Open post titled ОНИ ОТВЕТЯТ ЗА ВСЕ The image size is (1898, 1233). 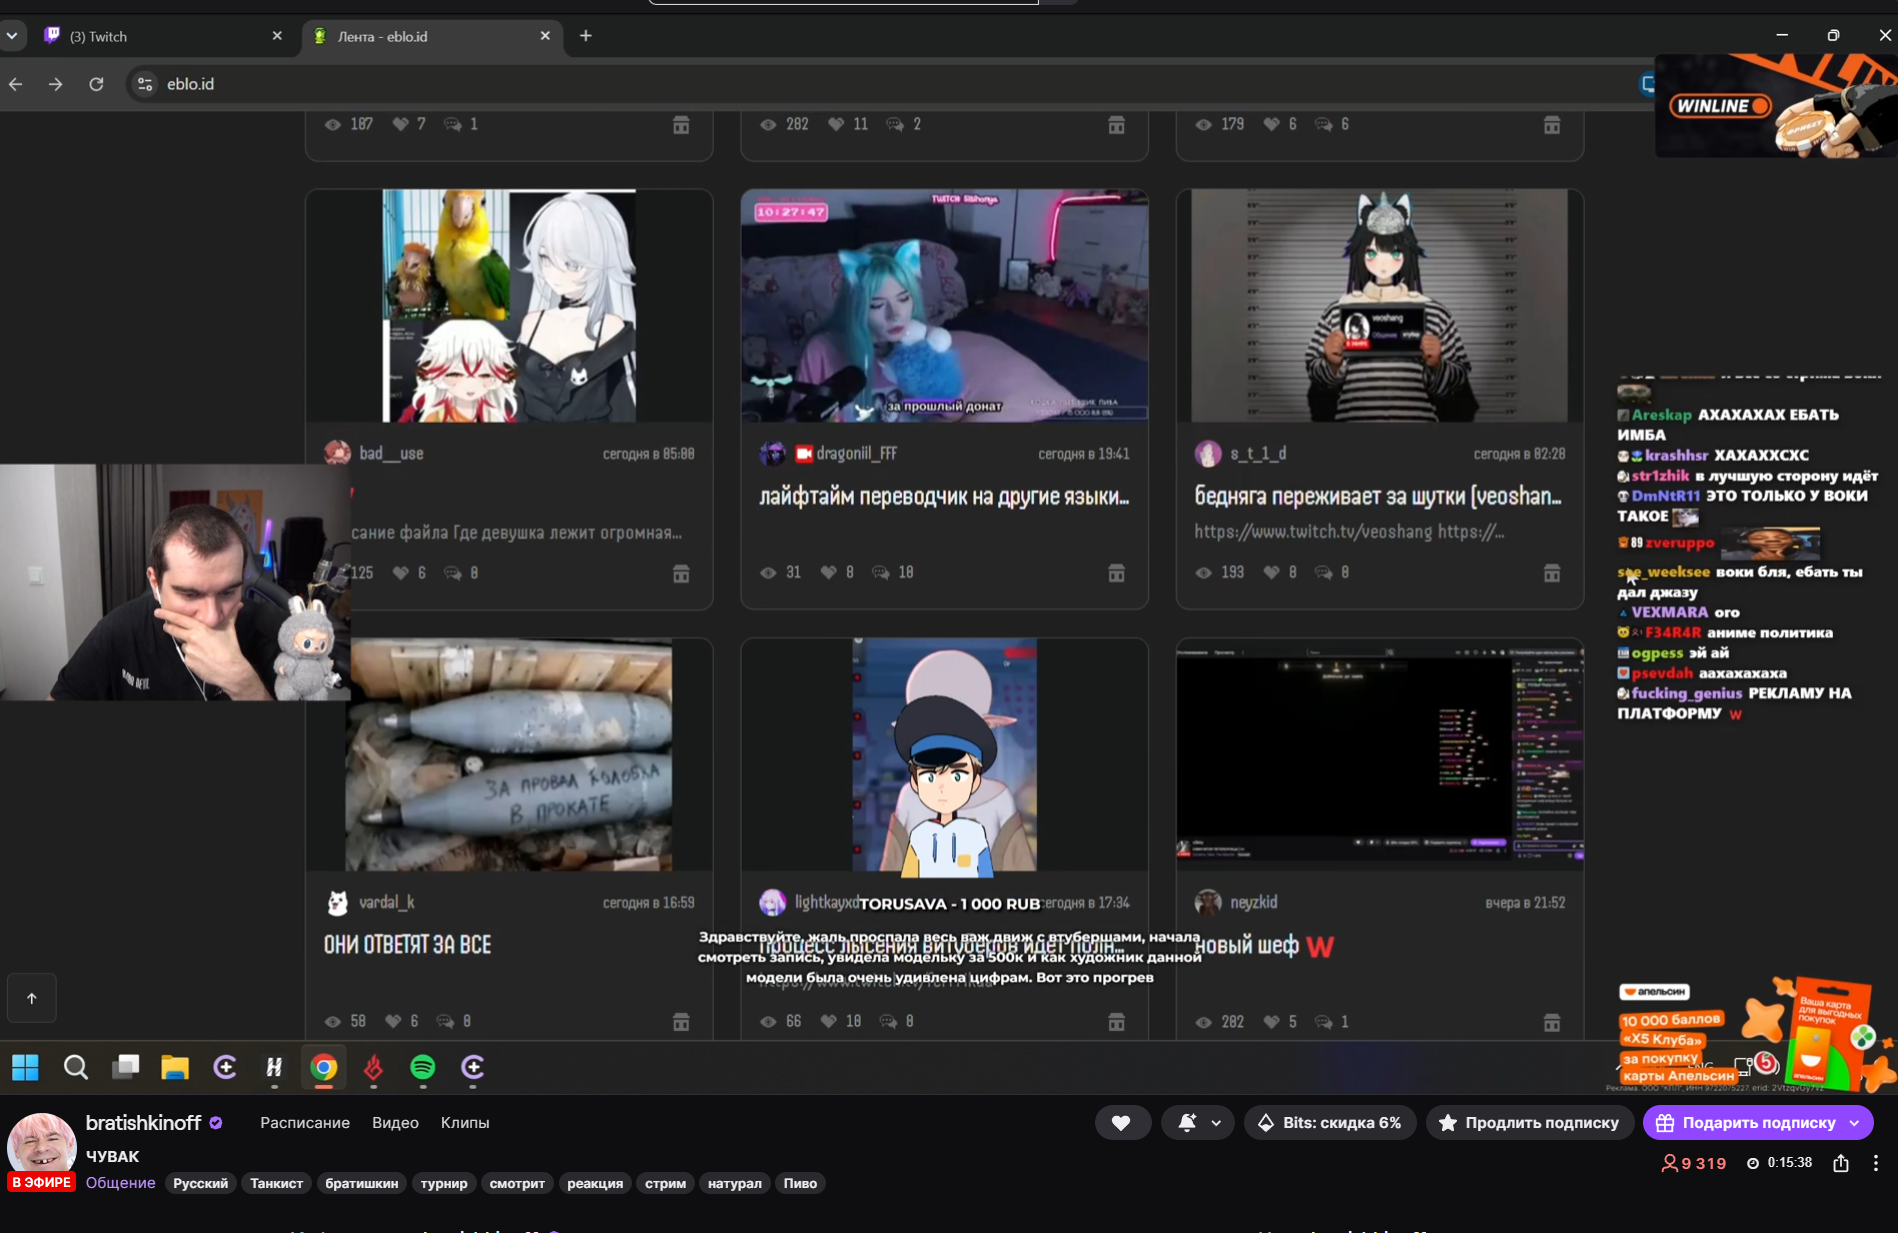[408, 945]
